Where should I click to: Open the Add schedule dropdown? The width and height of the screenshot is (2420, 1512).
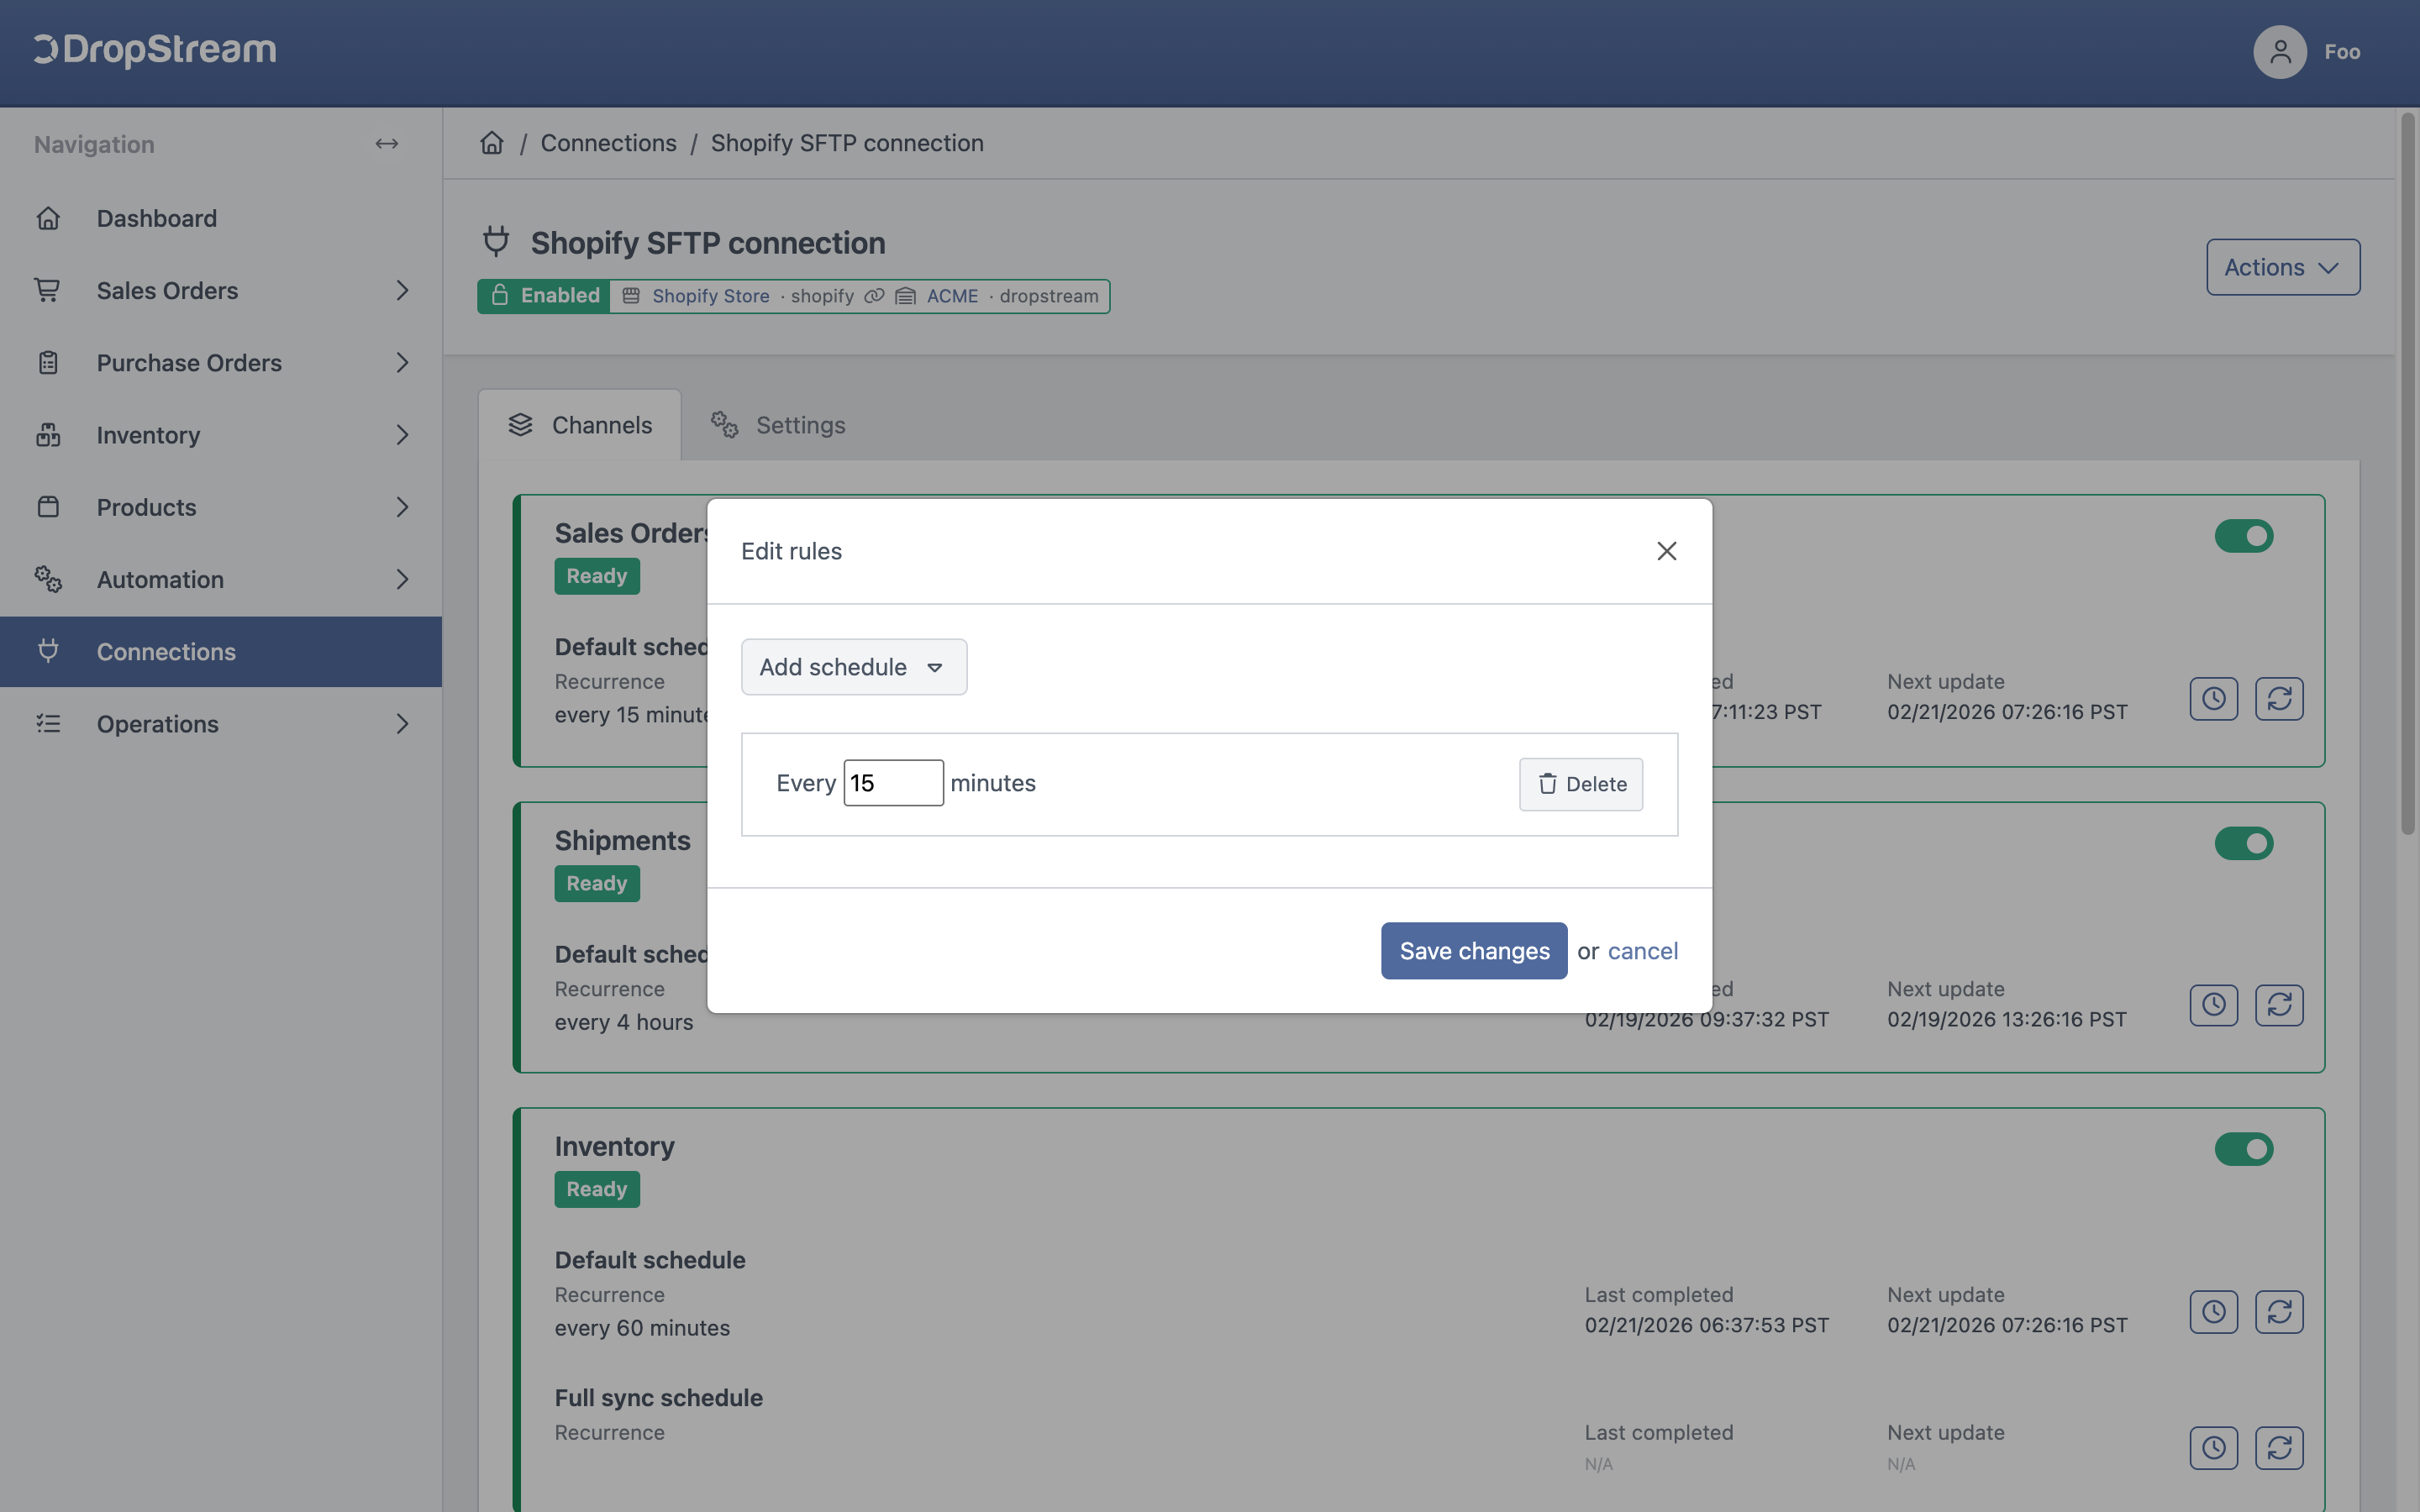(x=854, y=667)
